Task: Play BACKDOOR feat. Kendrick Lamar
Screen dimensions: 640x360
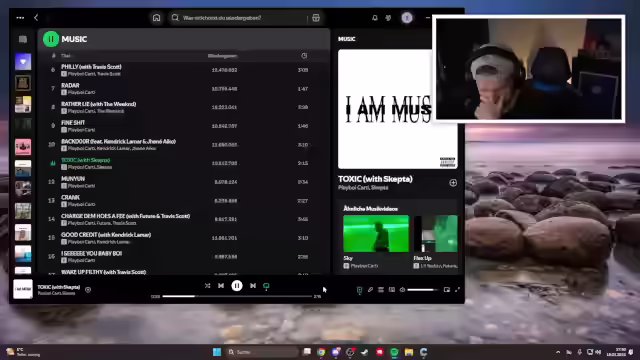Action: coord(184,144)
